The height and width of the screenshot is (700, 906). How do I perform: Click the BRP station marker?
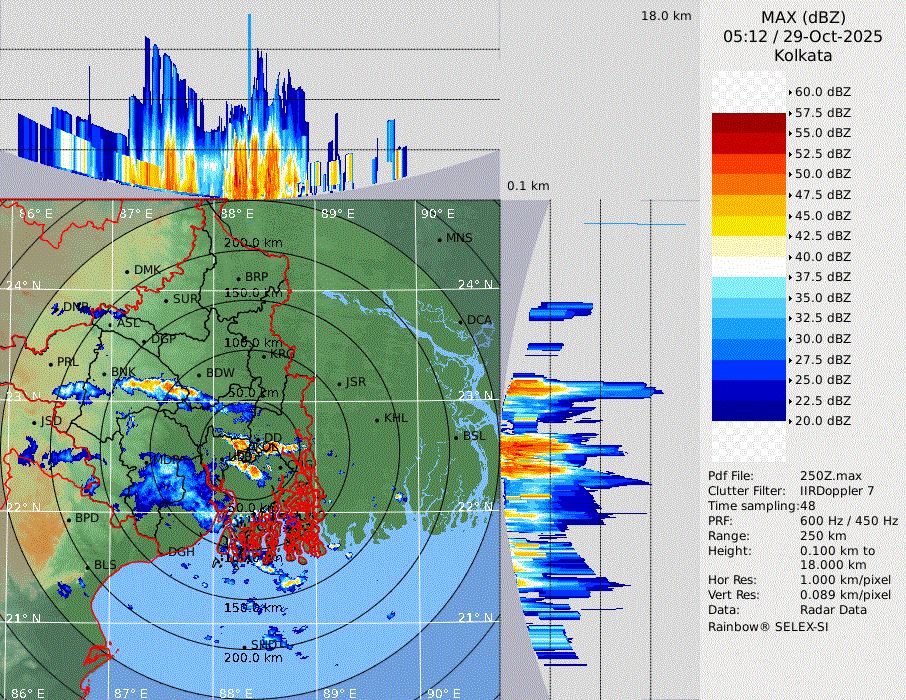[x=239, y=278]
